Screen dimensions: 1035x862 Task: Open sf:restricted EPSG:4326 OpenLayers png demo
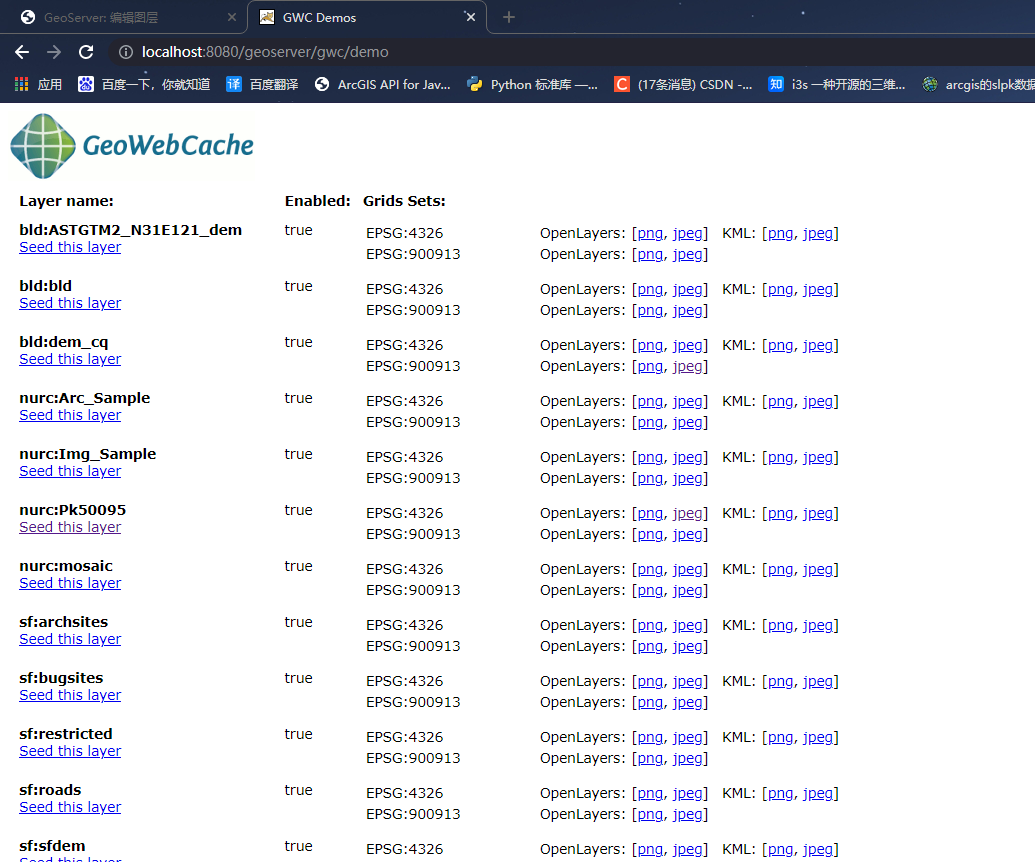(650, 738)
